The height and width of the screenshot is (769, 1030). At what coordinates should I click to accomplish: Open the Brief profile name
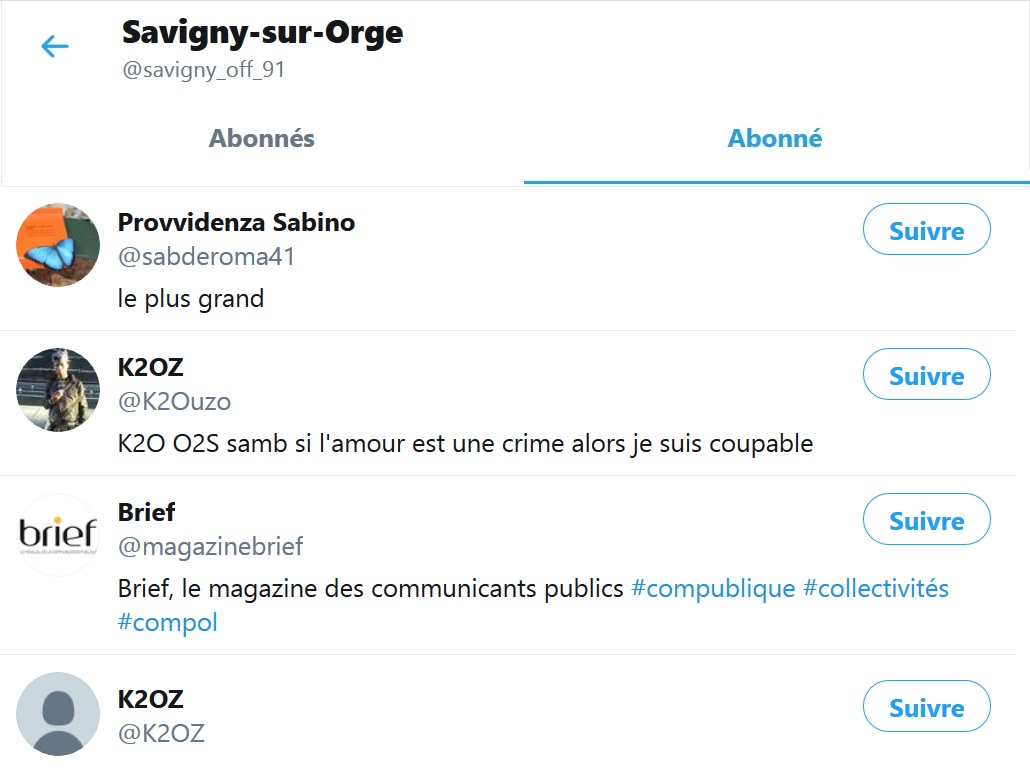click(x=146, y=512)
